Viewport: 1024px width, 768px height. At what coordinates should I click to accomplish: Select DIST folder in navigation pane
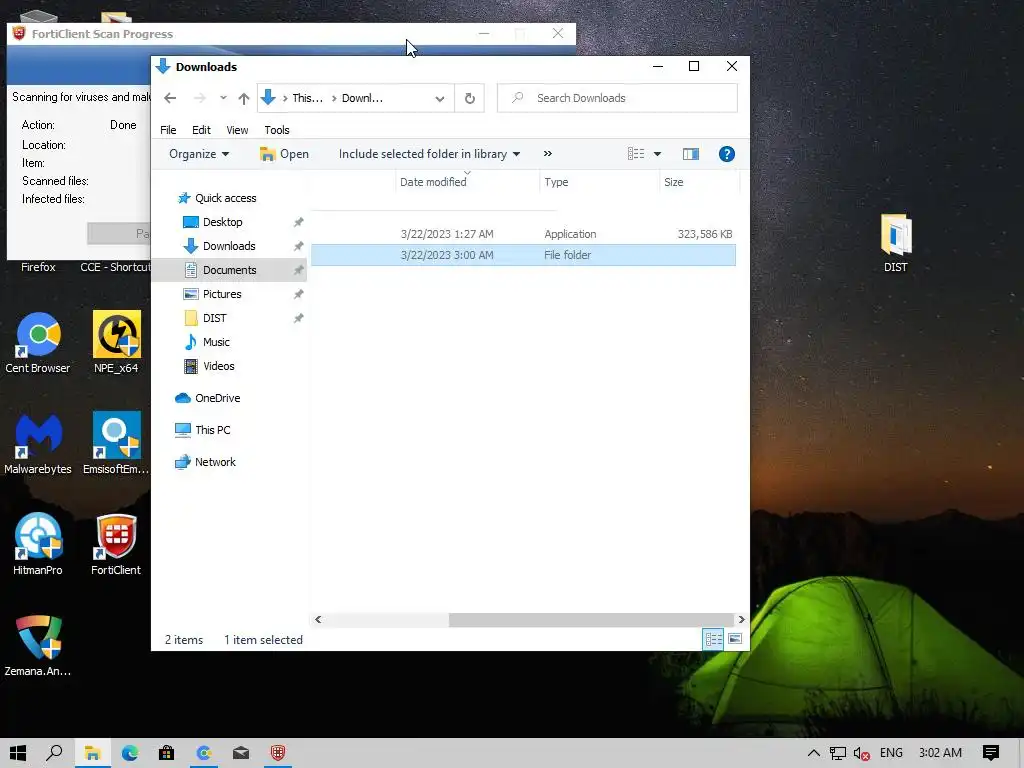point(214,318)
